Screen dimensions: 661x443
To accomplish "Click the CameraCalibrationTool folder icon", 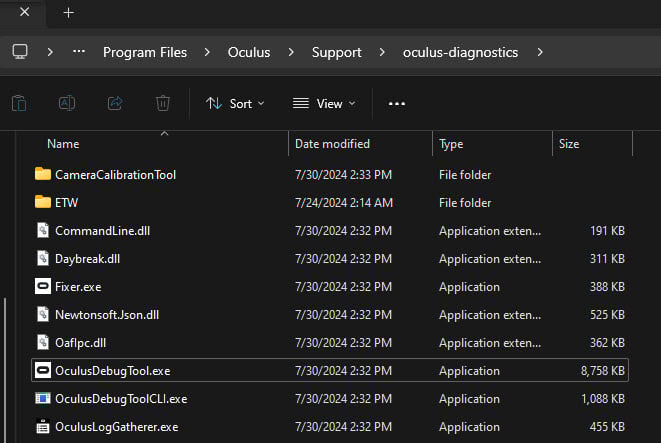I will (x=43, y=174).
